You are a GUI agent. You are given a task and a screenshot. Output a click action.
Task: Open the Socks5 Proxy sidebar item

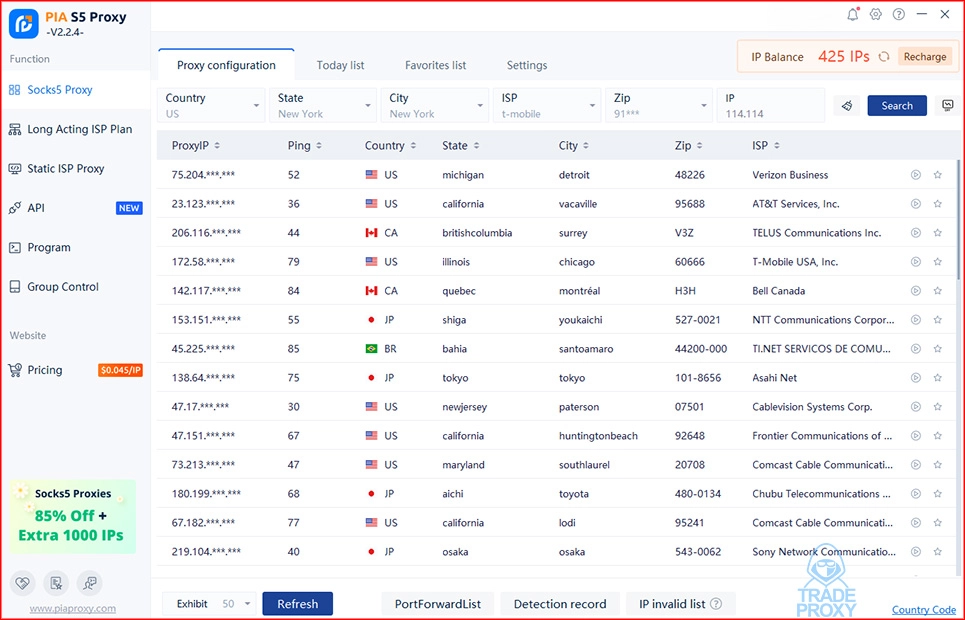75,90
